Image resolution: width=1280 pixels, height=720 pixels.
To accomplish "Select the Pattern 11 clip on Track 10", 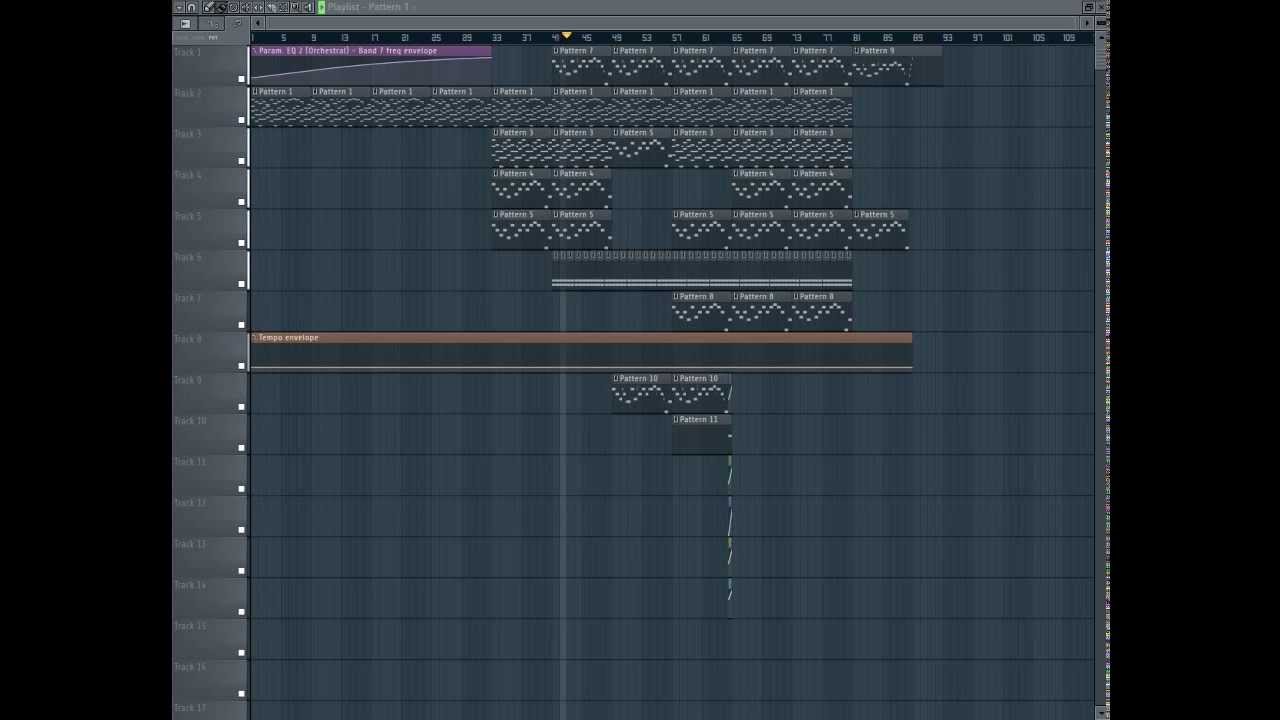I will point(701,435).
